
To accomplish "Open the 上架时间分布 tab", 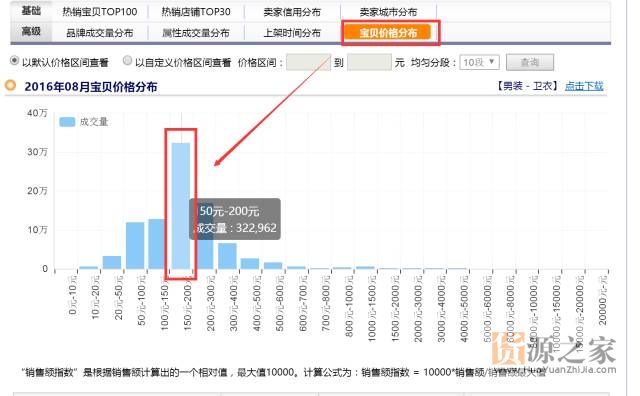I will [x=292, y=33].
